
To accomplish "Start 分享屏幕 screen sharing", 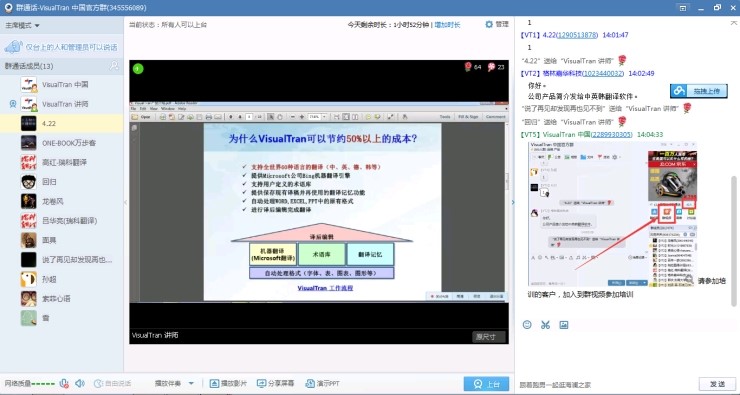I will (x=276, y=383).
